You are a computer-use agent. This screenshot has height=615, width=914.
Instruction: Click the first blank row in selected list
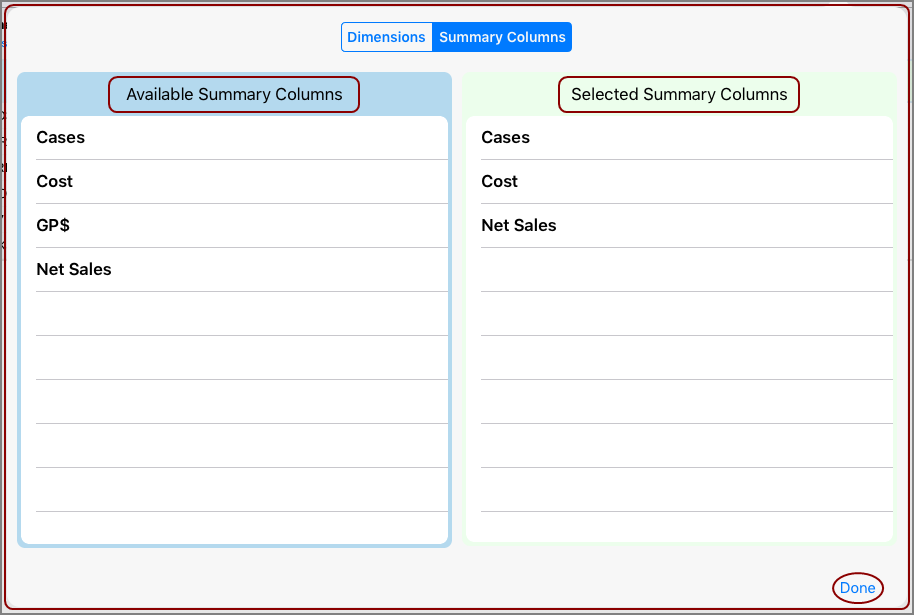coord(685,268)
